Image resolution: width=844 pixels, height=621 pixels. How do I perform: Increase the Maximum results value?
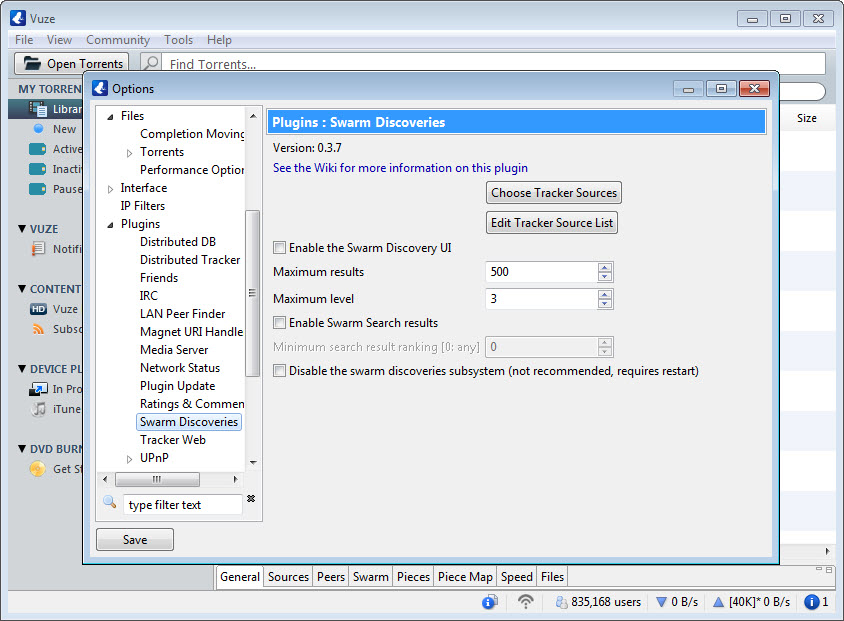coord(604,267)
